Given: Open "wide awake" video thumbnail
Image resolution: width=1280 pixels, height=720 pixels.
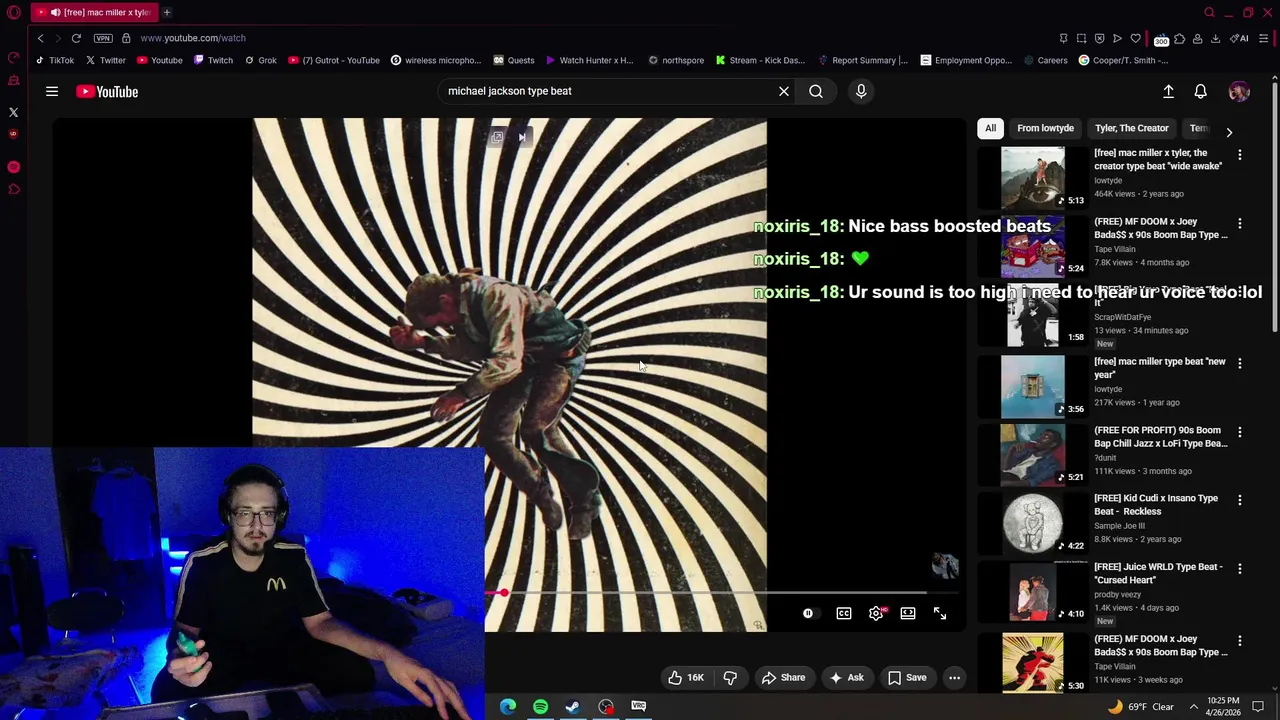Looking at the screenshot, I should point(1033,178).
